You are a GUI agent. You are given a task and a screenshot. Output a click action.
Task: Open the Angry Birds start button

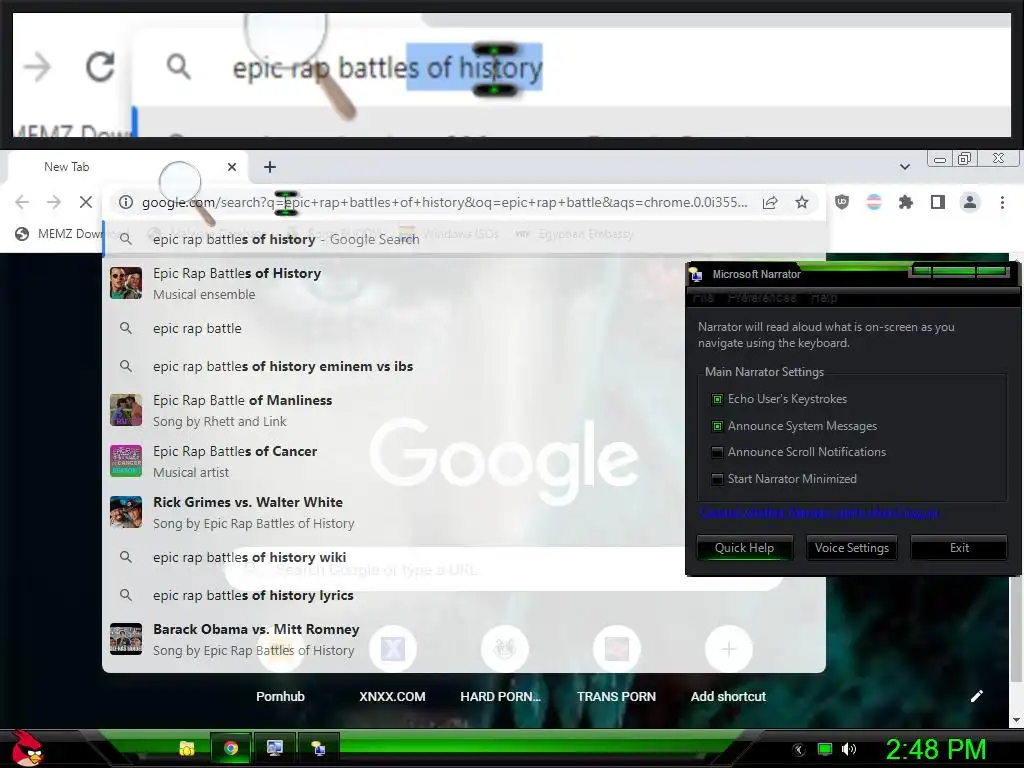click(x=26, y=748)
